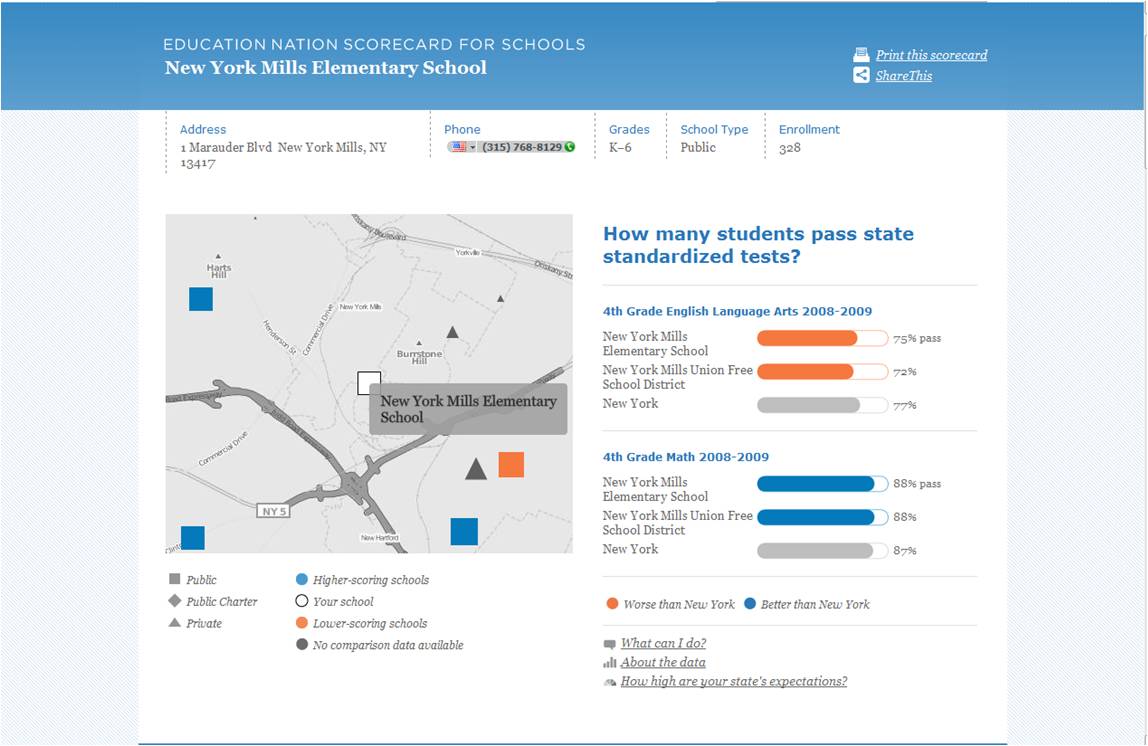The height and width of the screenshot is (746, 1148).
Task: Click the dark No comparison data legend dot
Action: pos(302,645)
